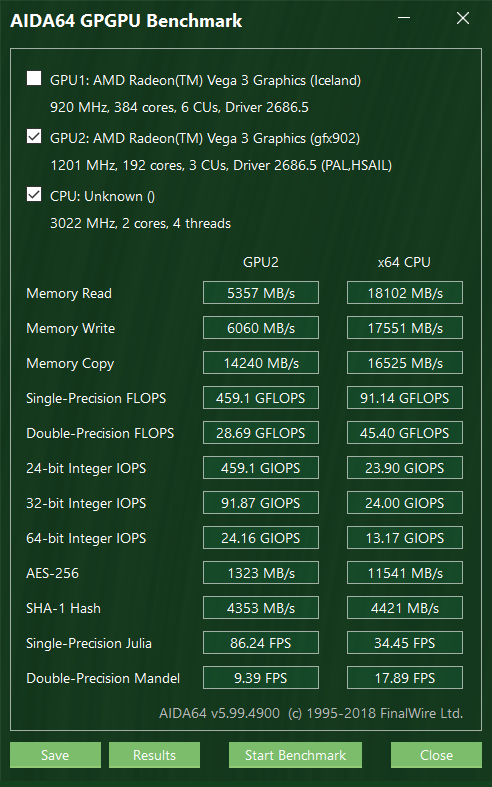Click the AES-256 row label
The image size is (492, 787).
[52, 573]
